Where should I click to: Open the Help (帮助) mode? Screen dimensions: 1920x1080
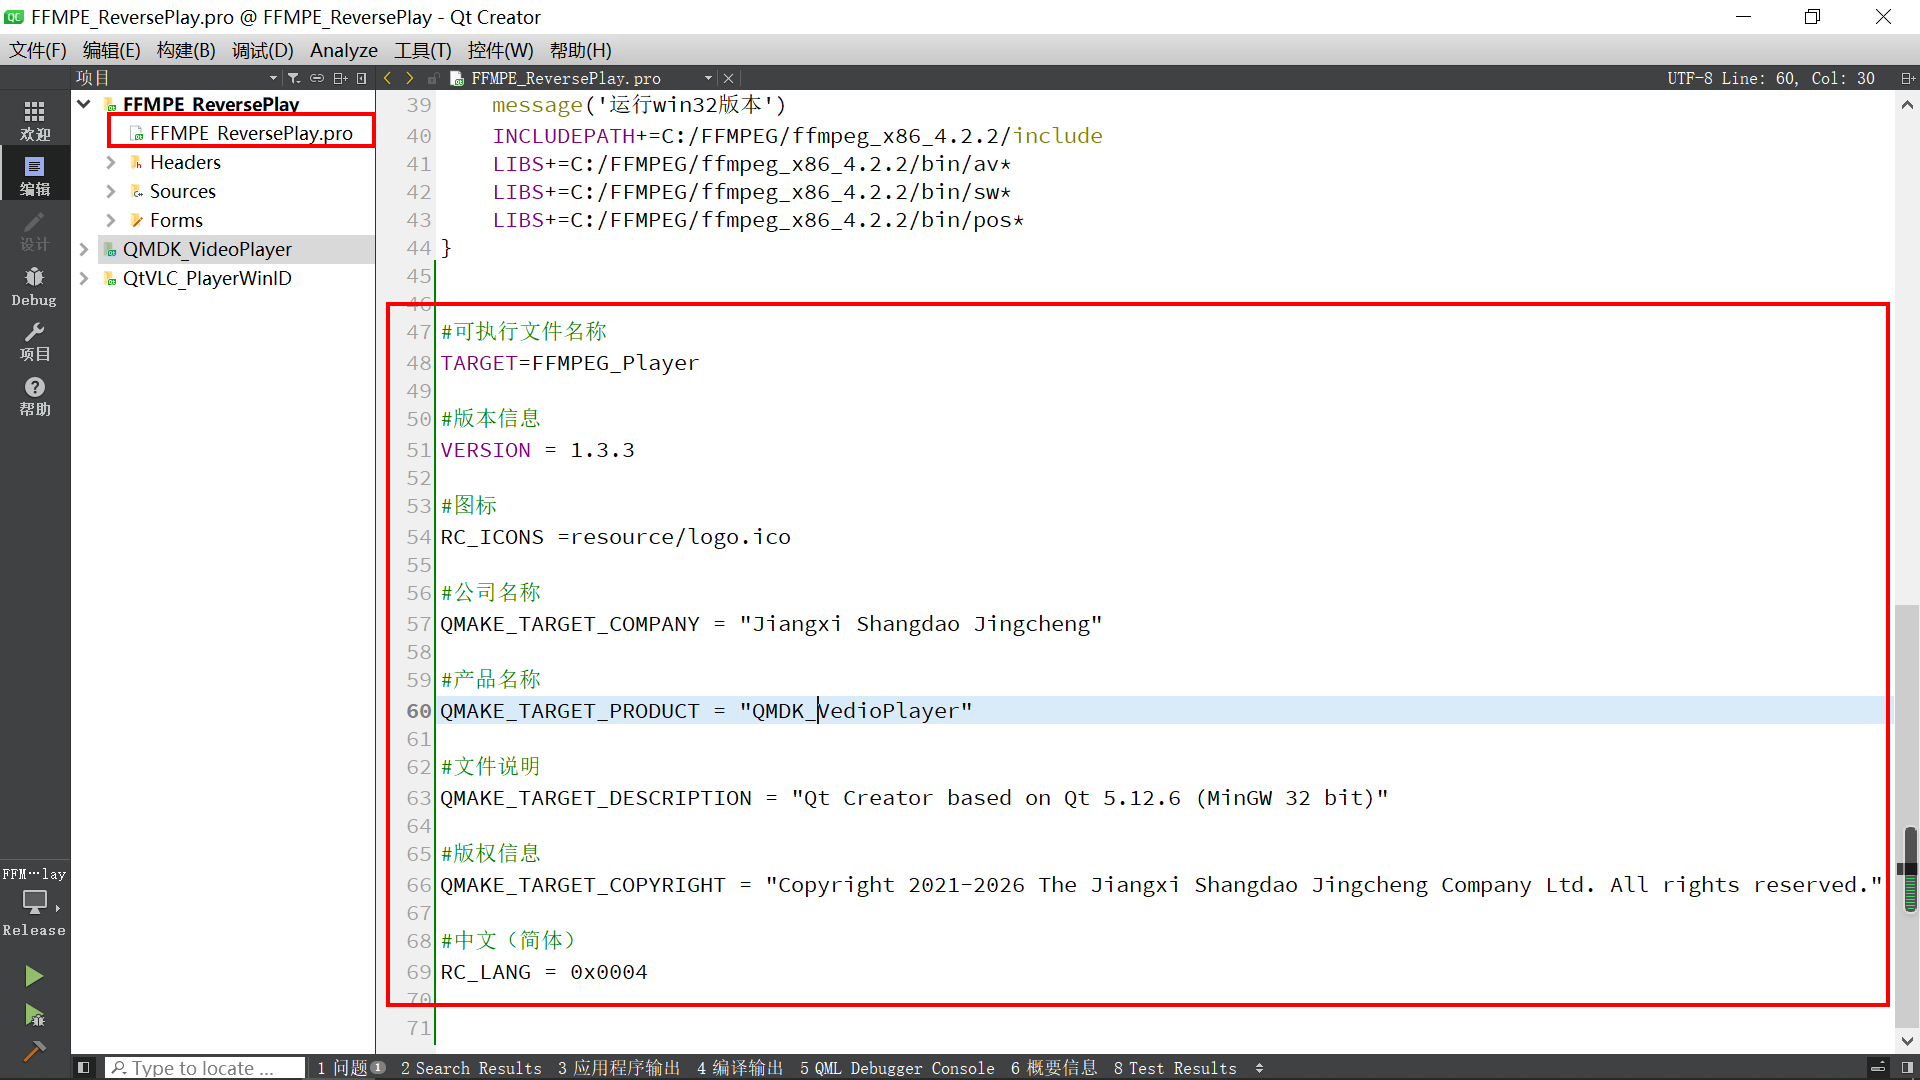pyautogui.click(x=34, y=395)
